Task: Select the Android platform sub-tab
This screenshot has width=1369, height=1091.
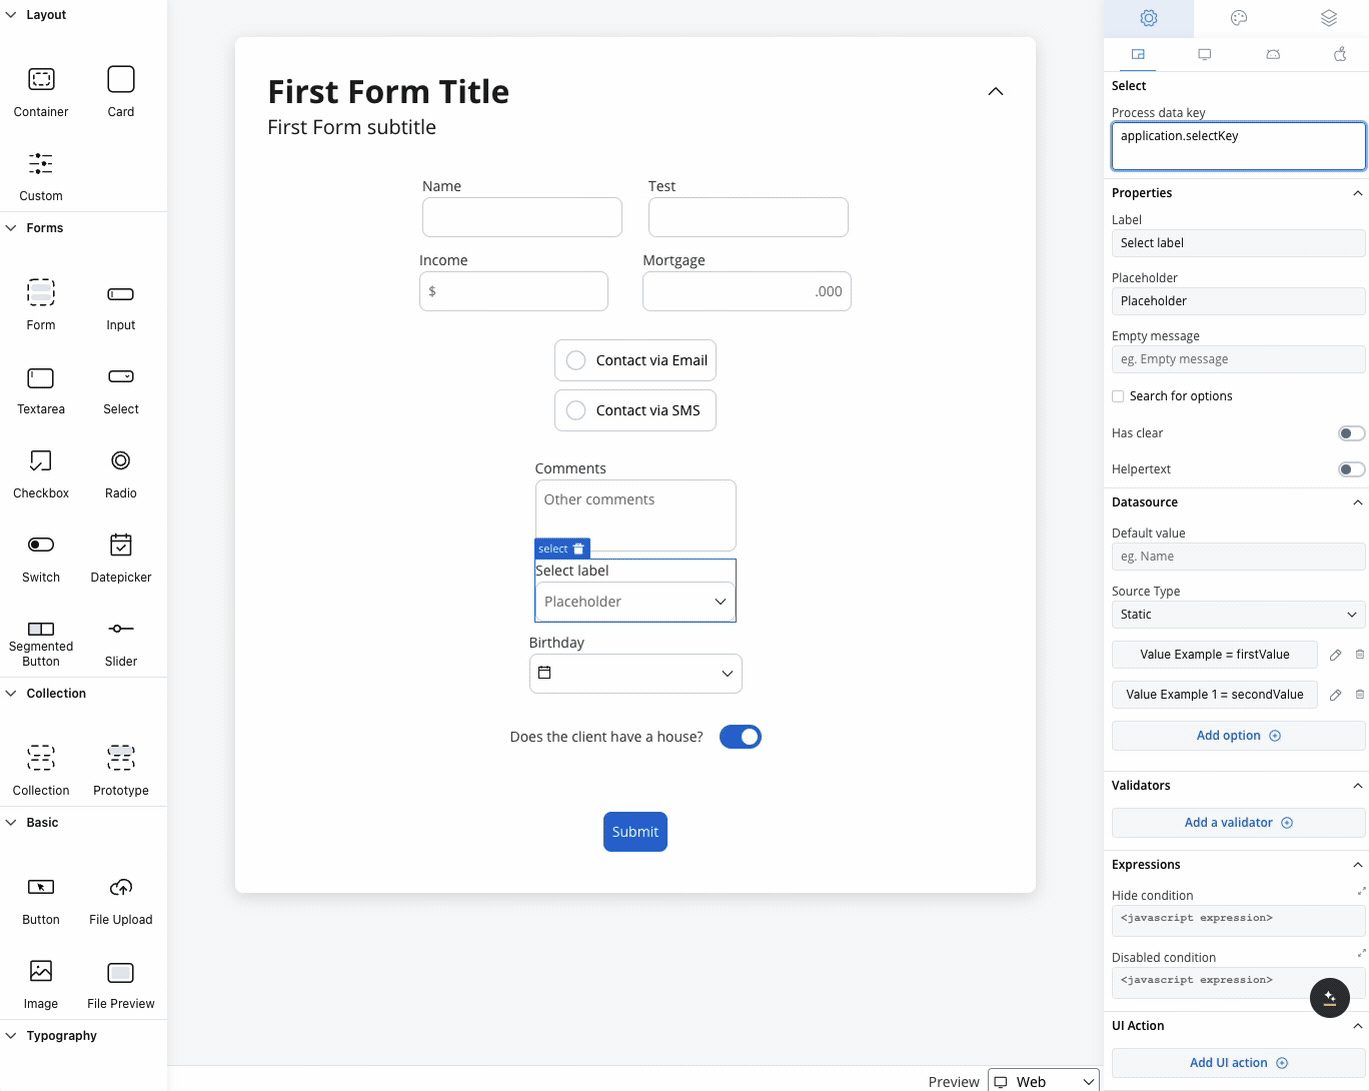Action: pyautogui.click(x=1272, y=55)
